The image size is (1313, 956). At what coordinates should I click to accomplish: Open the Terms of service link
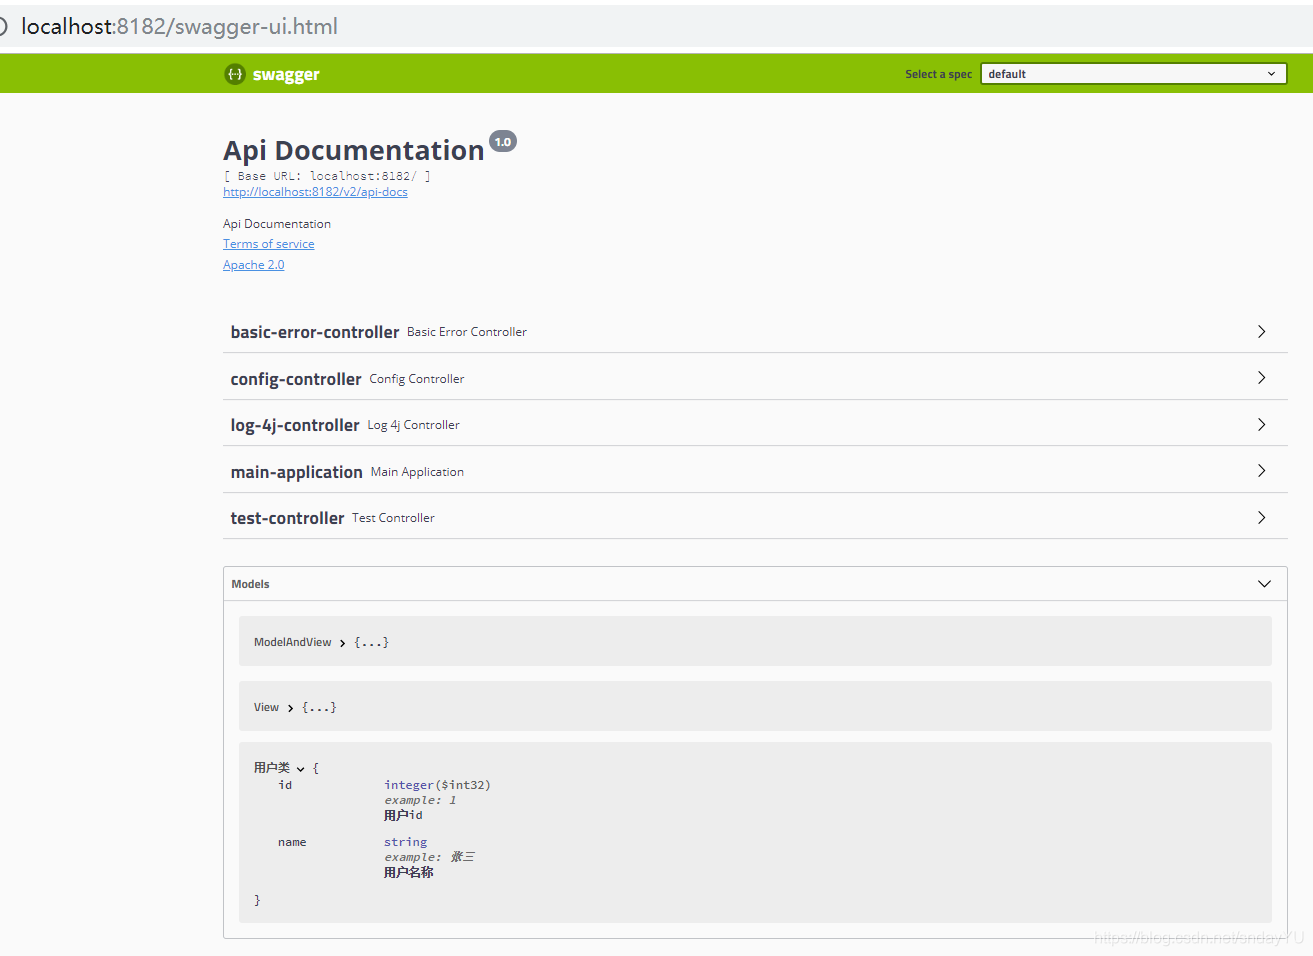pyautogui.click(x=268, y=244)
